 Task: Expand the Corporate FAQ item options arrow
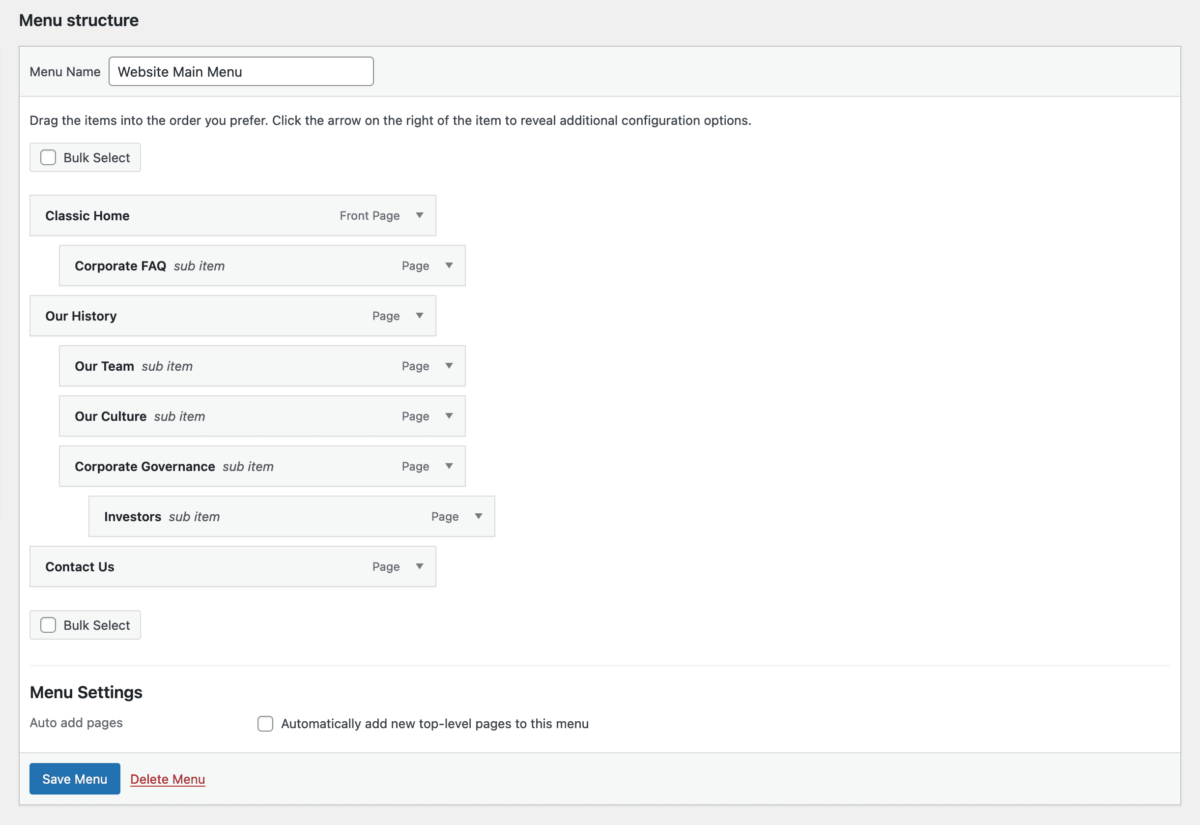click(x=449, y=265)
